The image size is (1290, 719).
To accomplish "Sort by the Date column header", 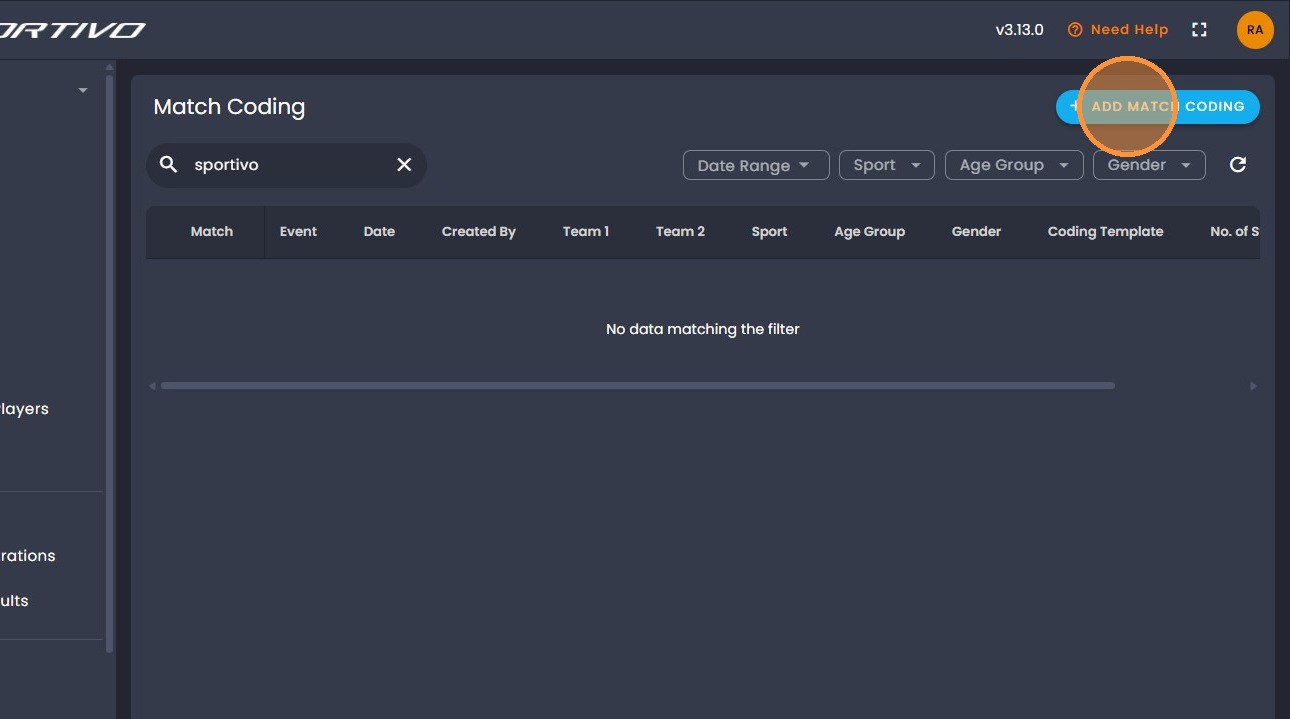I will click(x=379, y=232).
